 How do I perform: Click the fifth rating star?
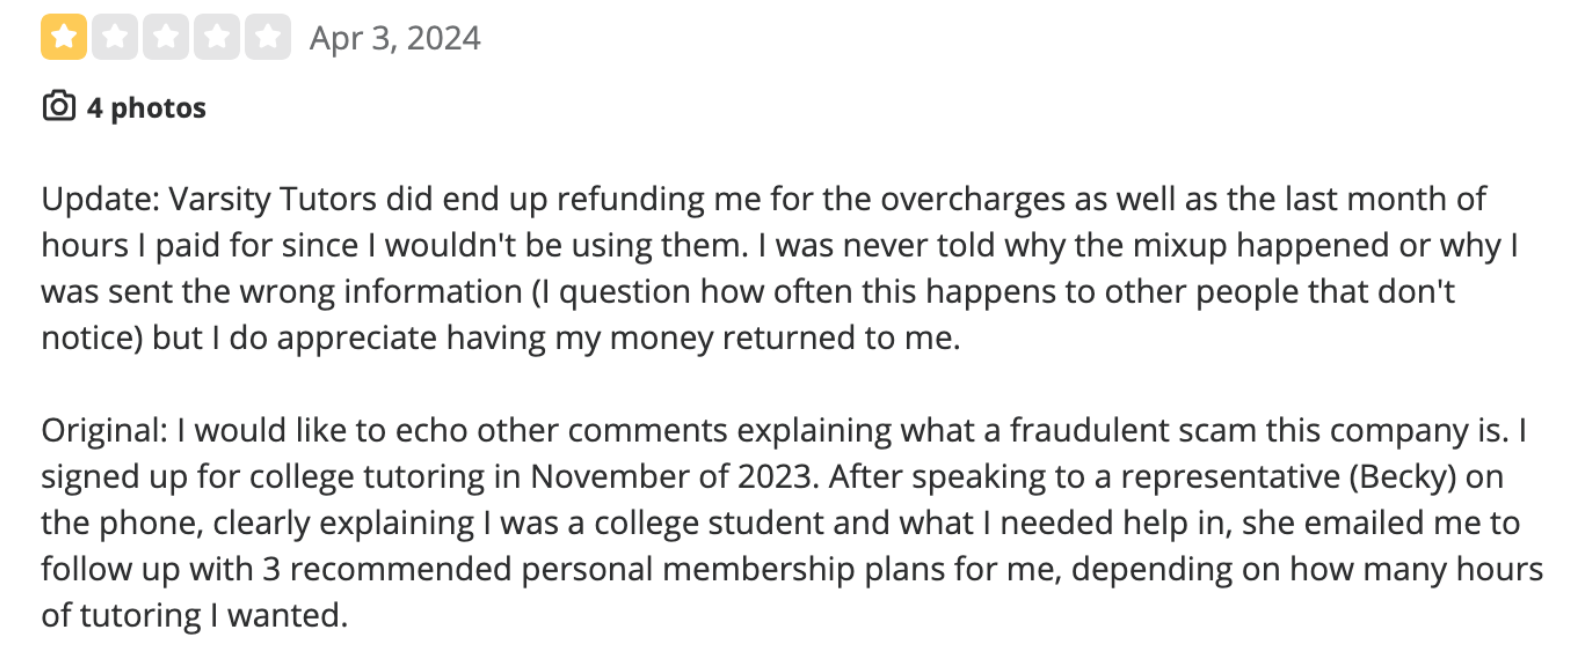[x=268, y=35]
